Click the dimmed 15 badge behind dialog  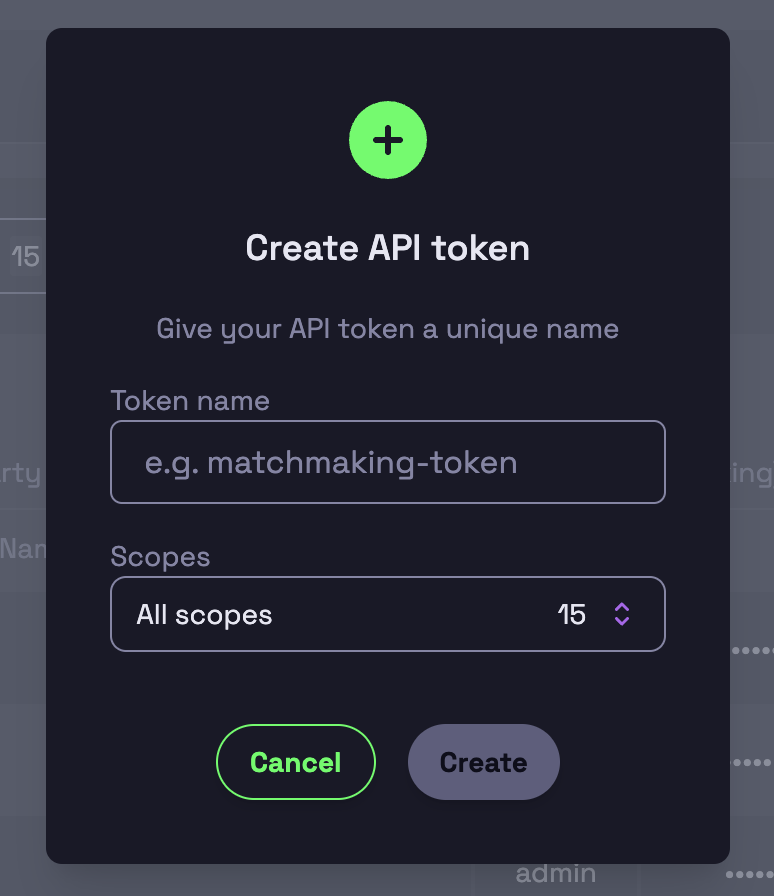26,256
